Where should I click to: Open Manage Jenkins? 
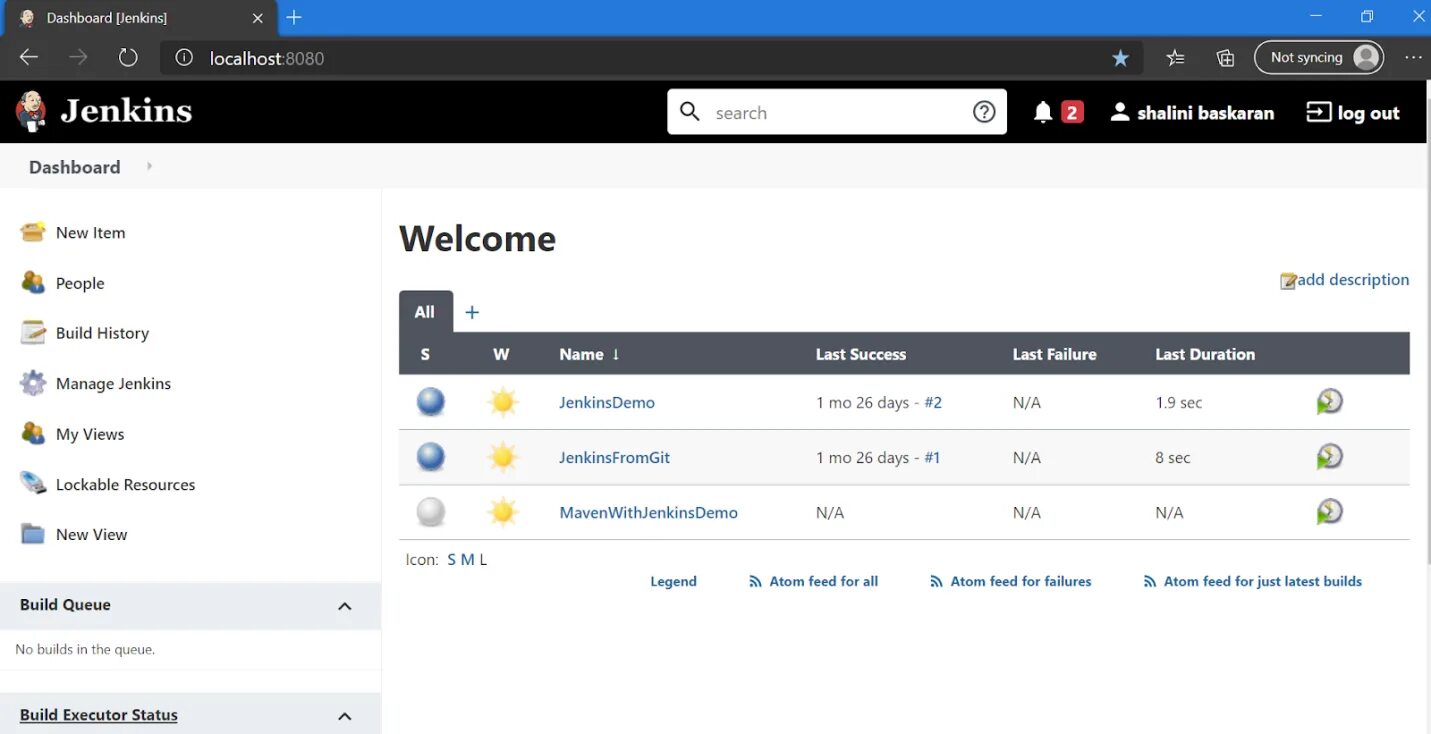tap(113, 383)
